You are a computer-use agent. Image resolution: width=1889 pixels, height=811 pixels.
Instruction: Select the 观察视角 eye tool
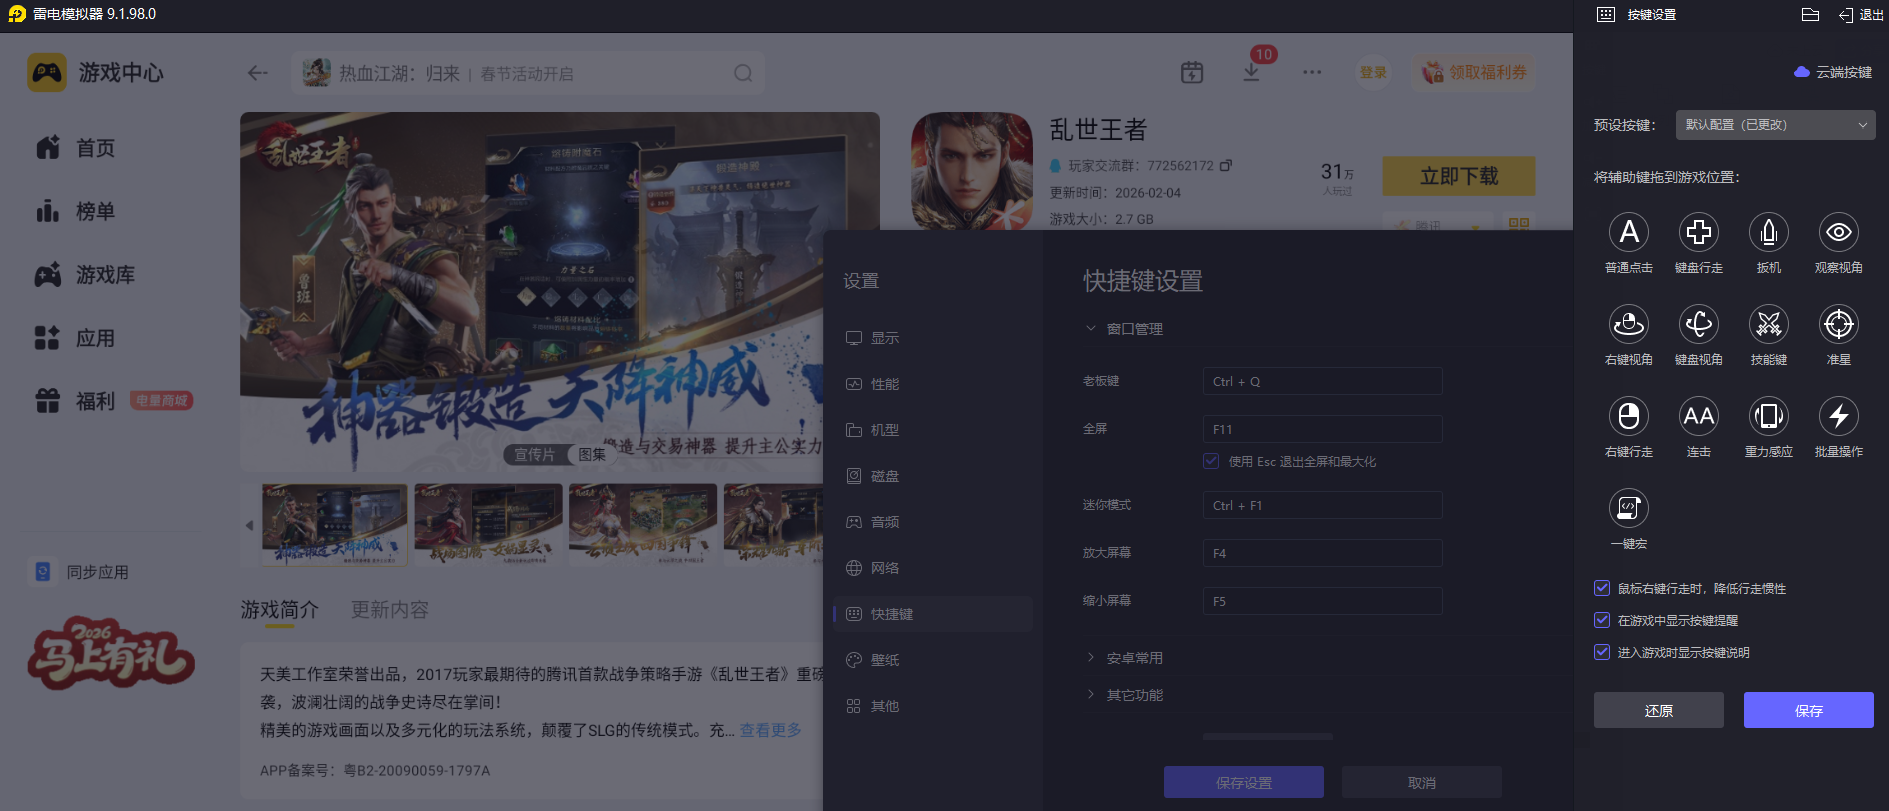(x=1838, y=232)
